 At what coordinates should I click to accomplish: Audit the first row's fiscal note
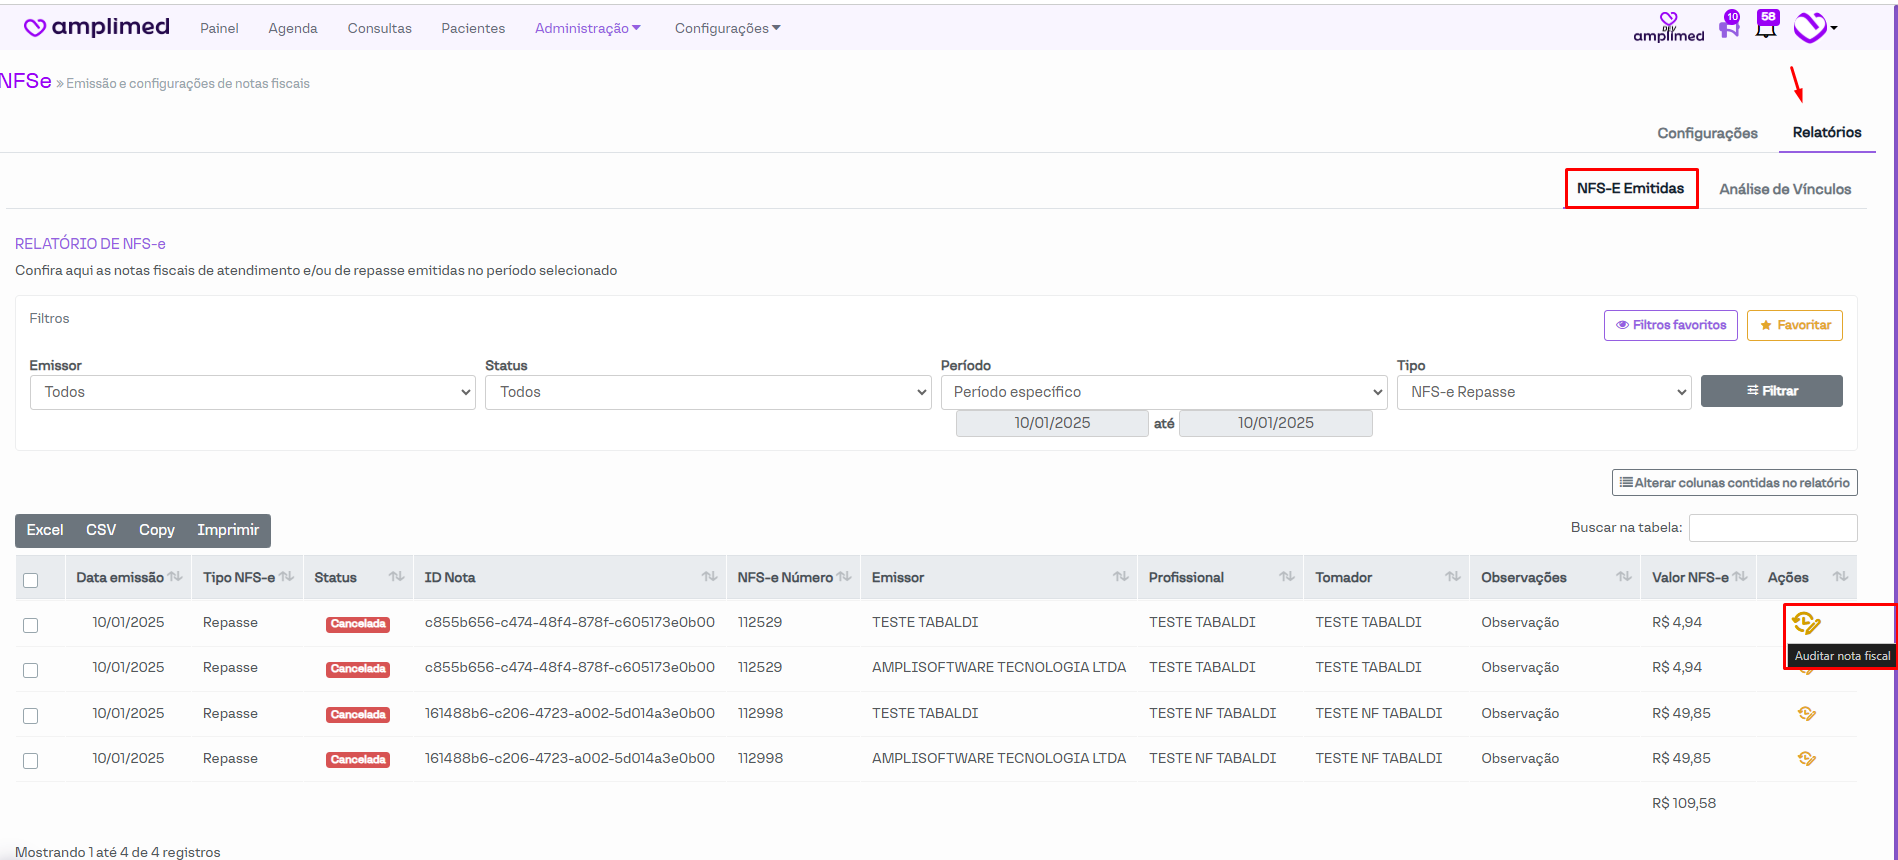click(x=1806, y=623)
